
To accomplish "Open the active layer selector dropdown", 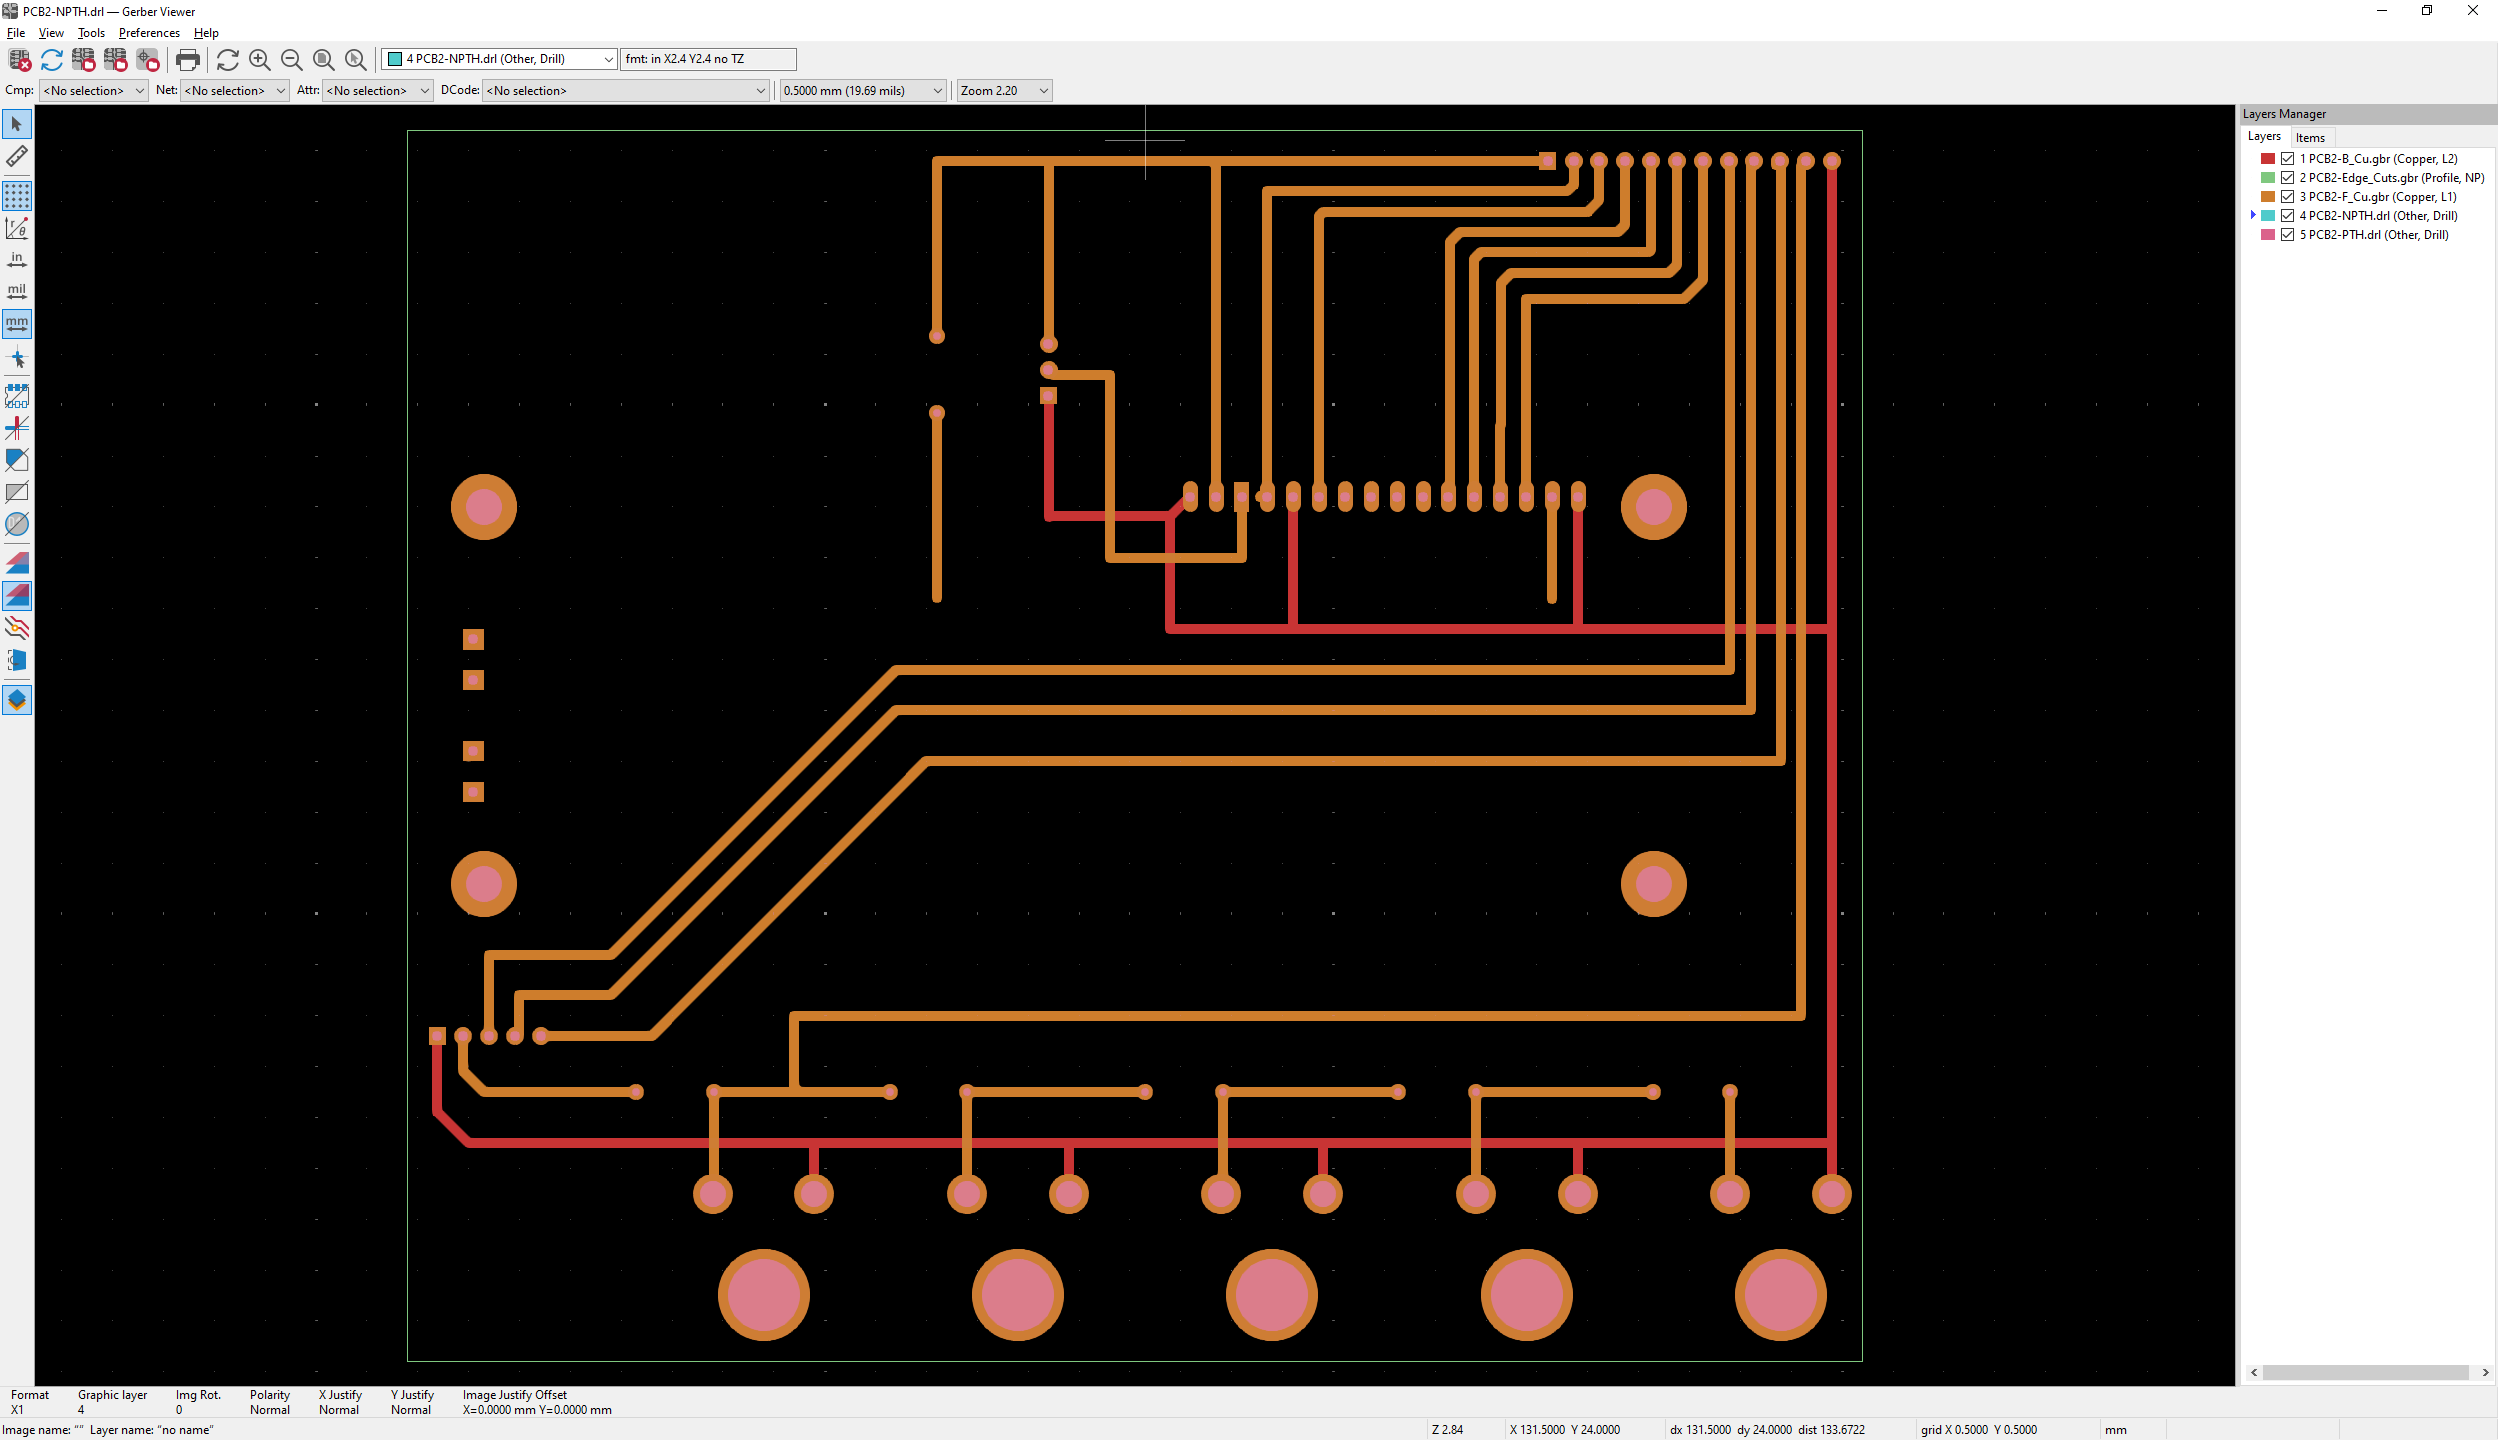I will (x=608, y=60).
